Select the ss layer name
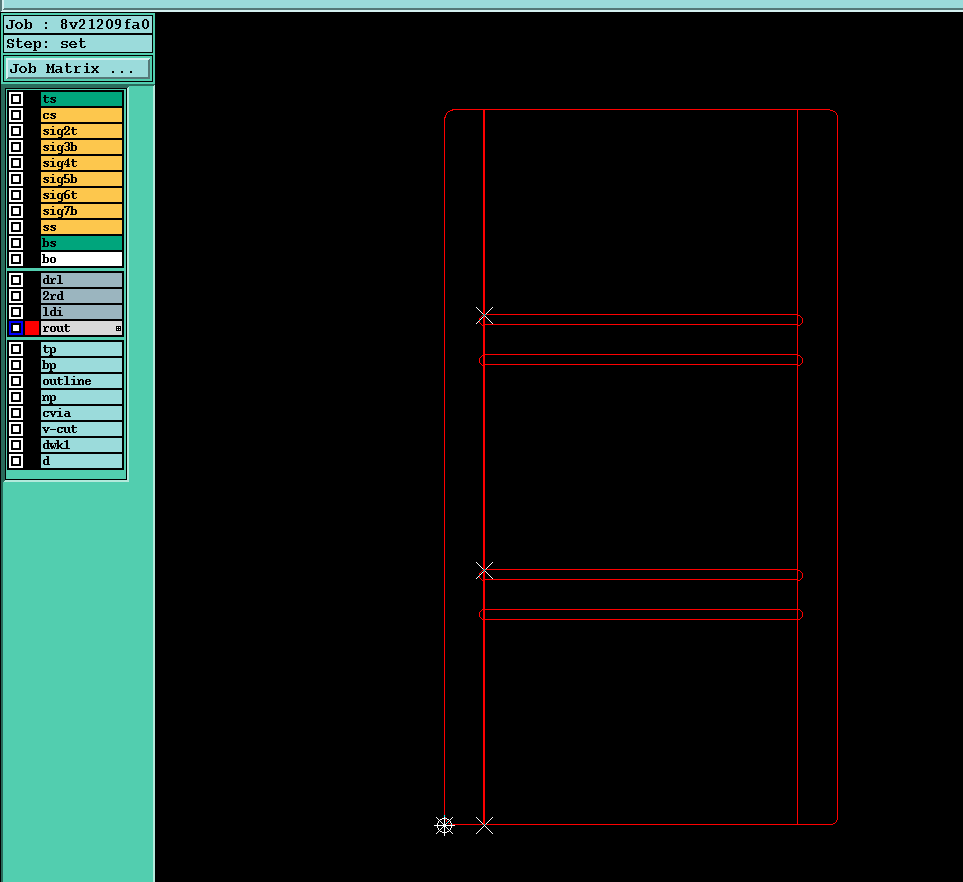Image resolution: width=963 pixels, height=882 pixels. [x=82, y=227]
